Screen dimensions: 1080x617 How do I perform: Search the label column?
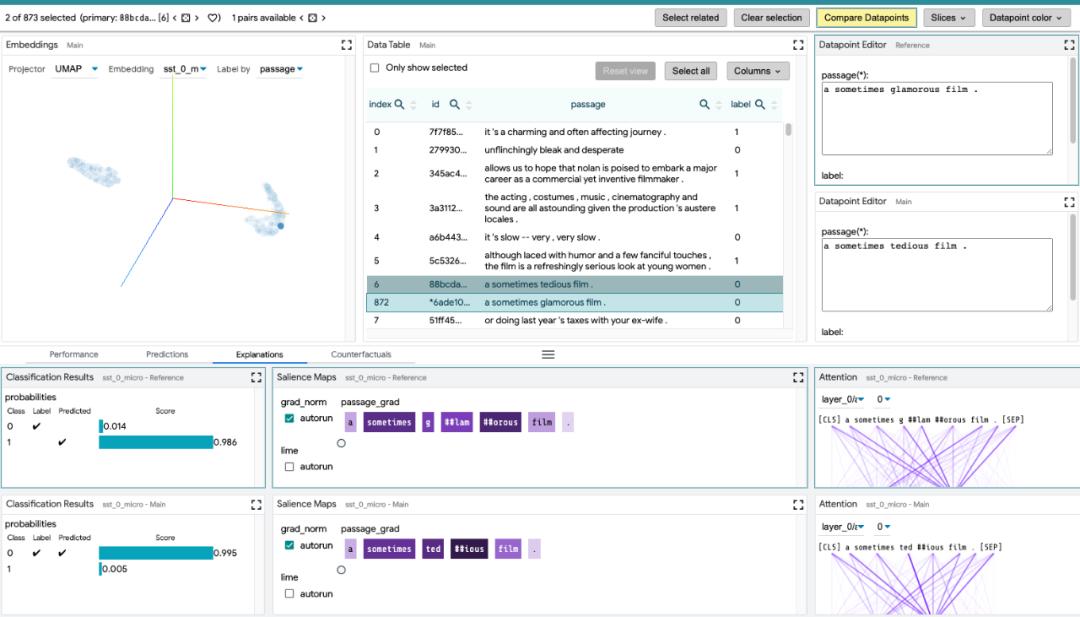point(760,104)
